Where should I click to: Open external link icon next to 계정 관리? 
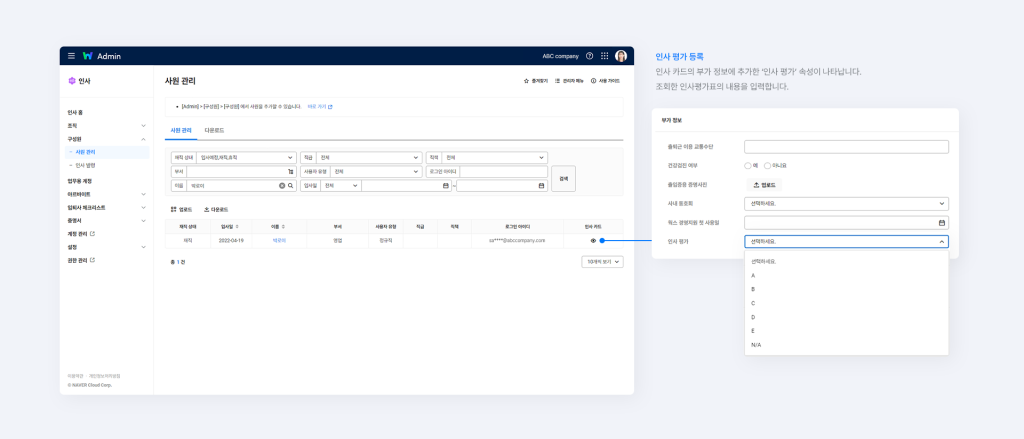[92, 234]
